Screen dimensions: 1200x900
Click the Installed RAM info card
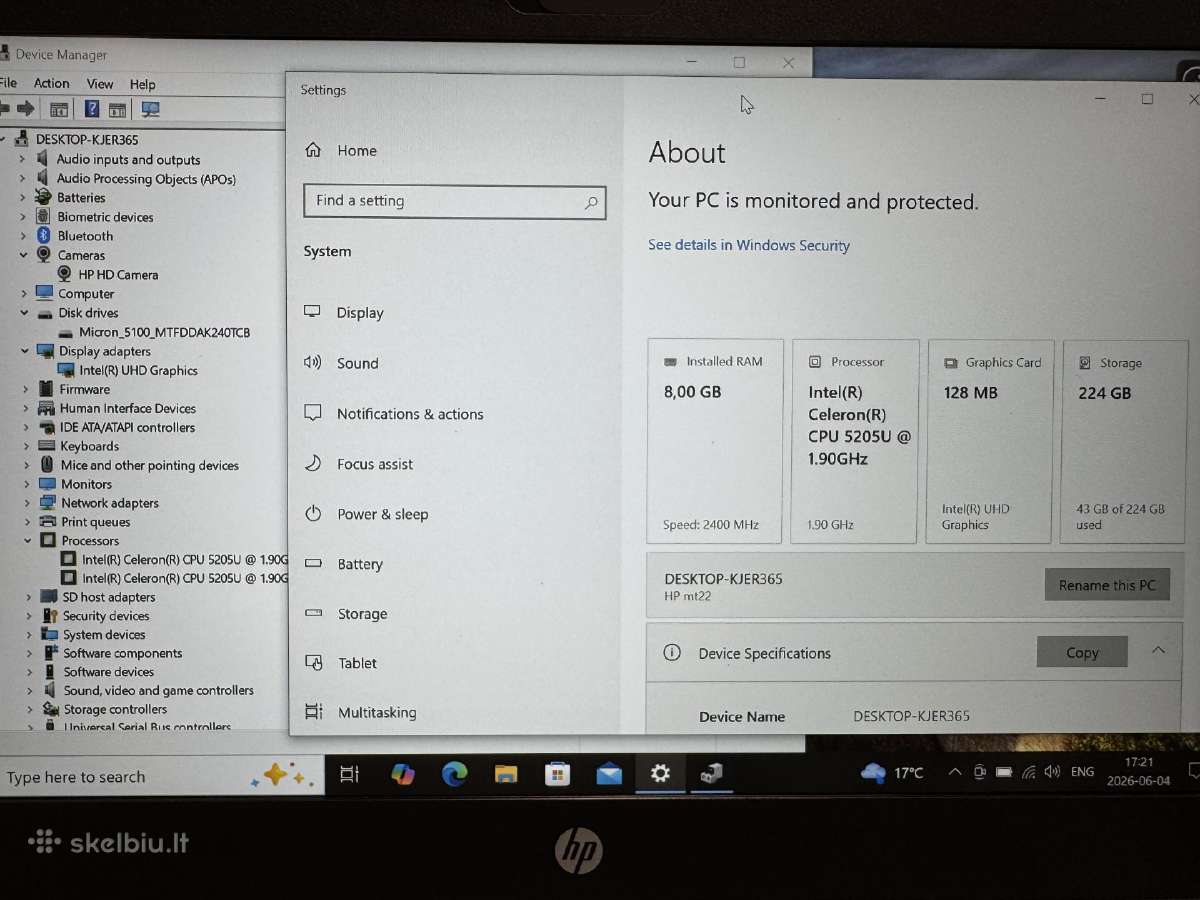(x=715, y=441)
